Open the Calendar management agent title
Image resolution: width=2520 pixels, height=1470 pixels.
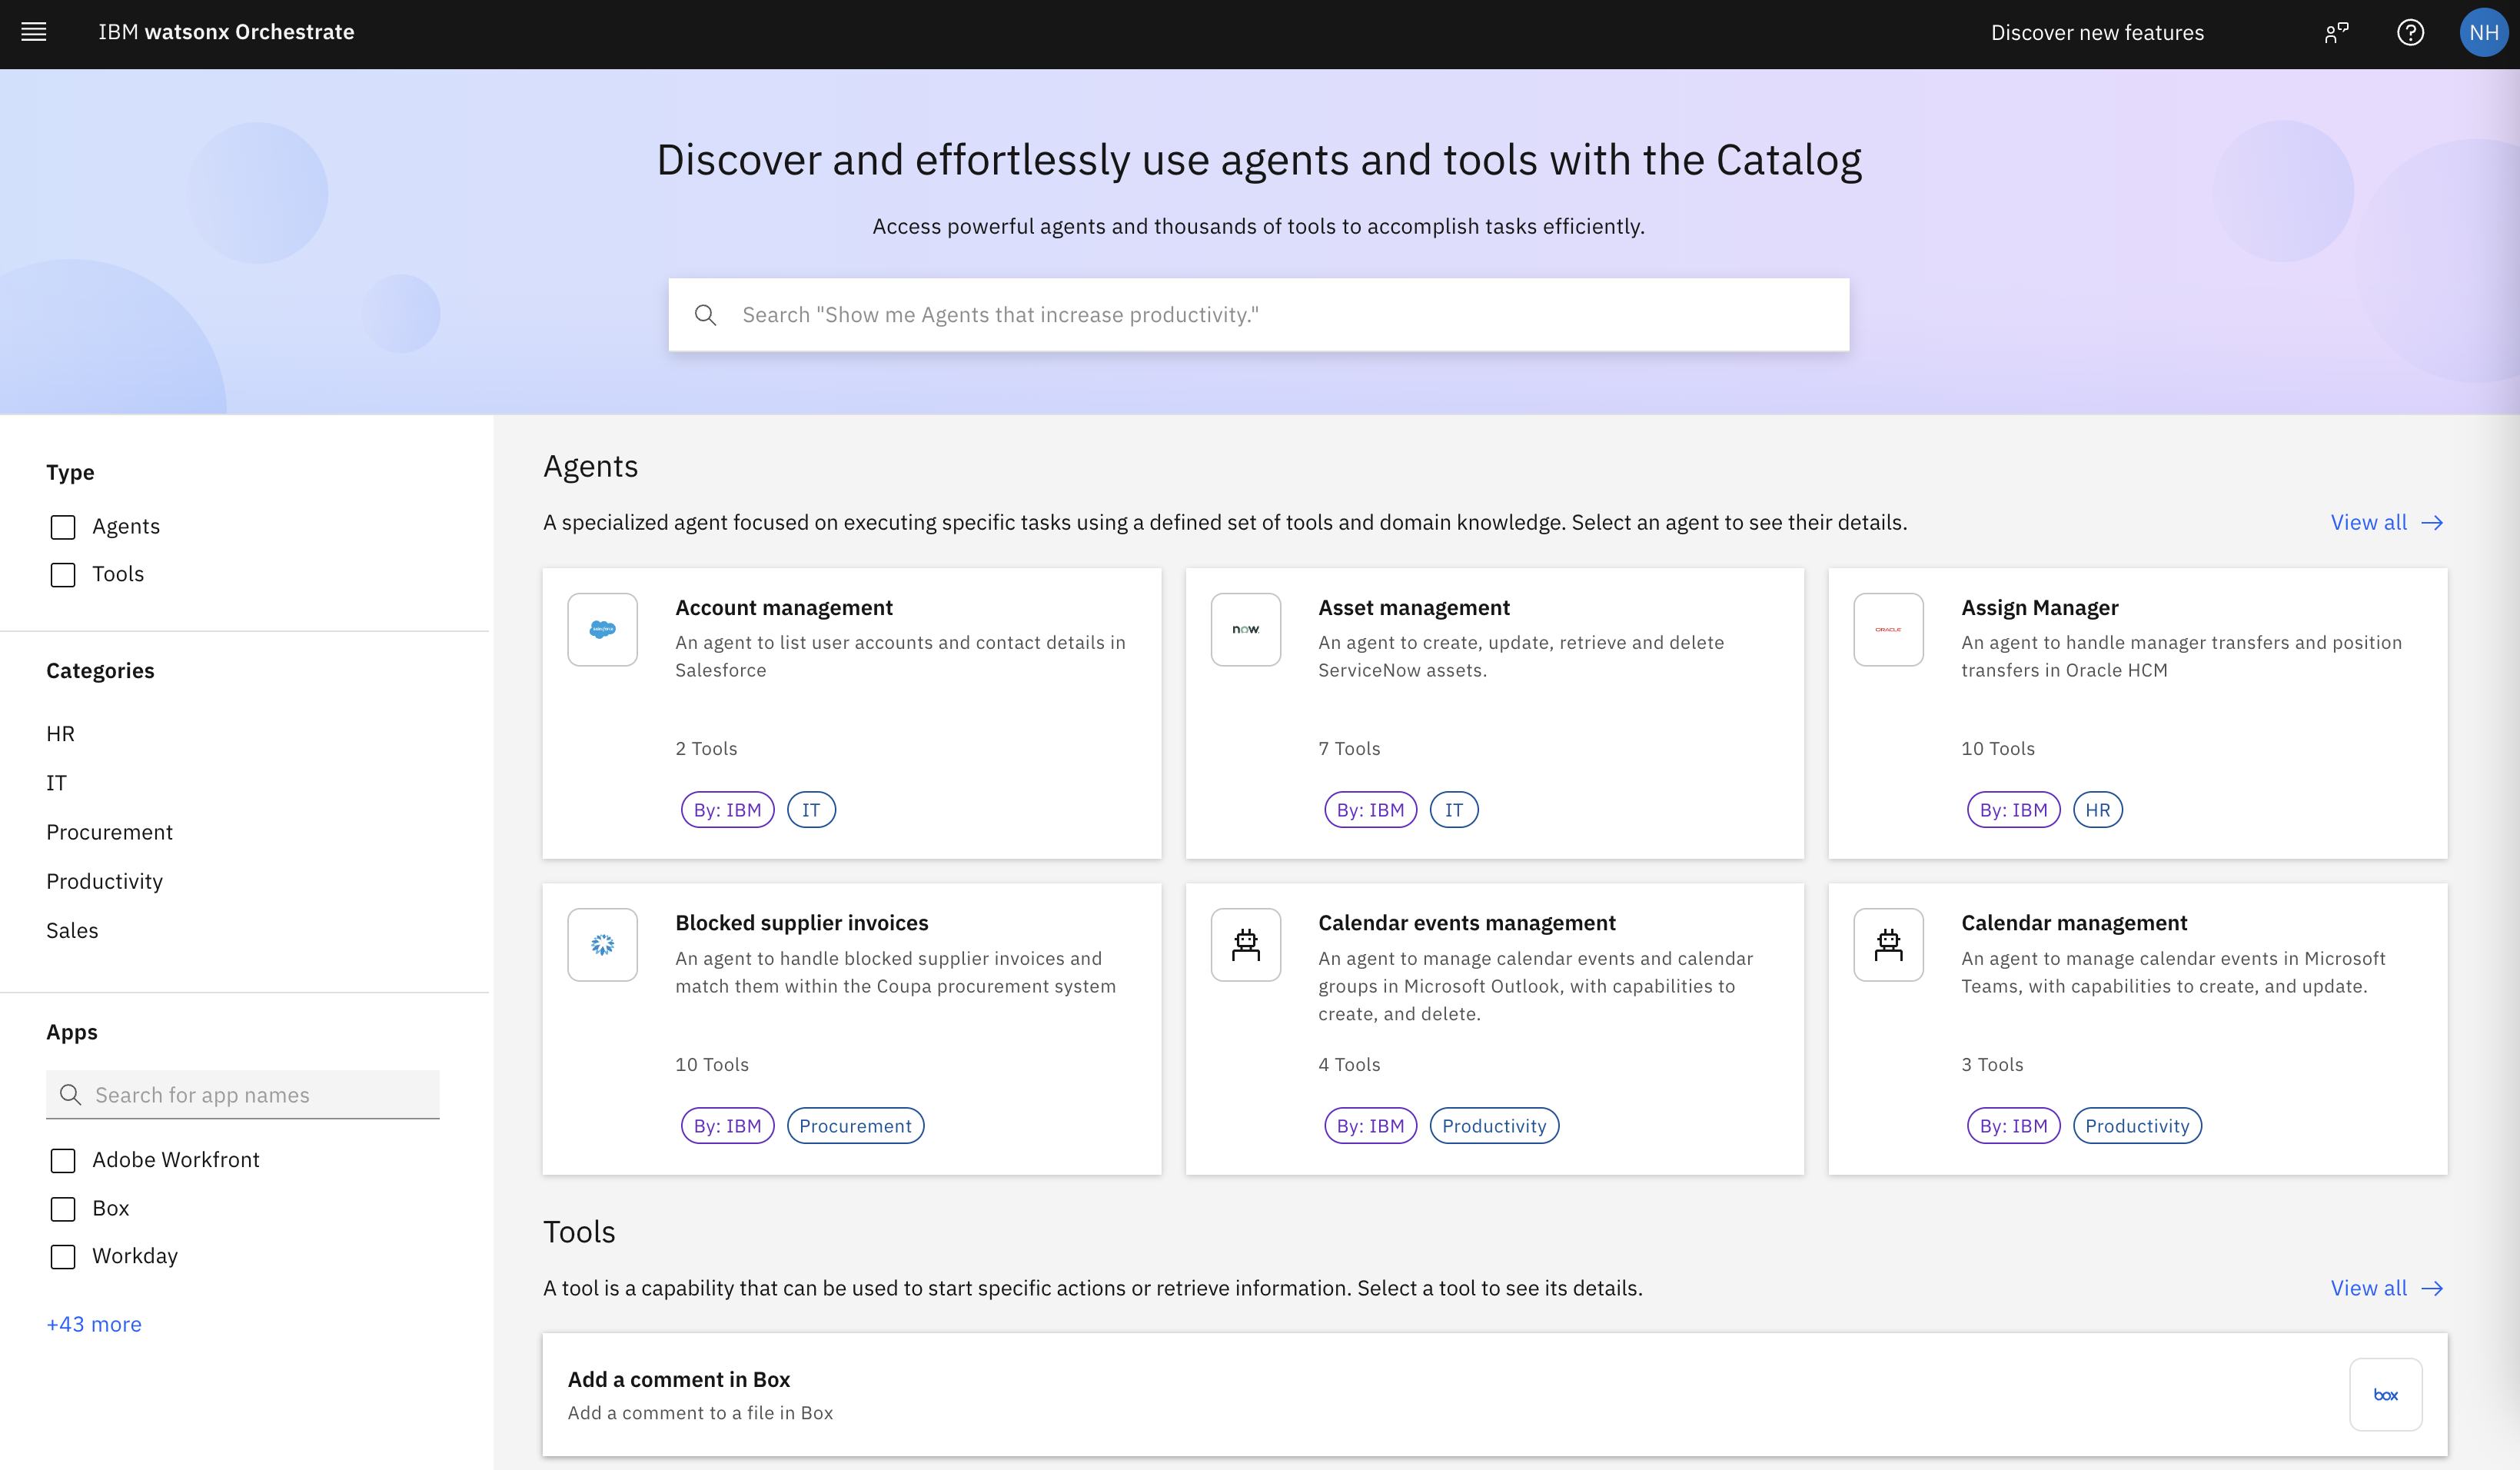click(2074, 923)
